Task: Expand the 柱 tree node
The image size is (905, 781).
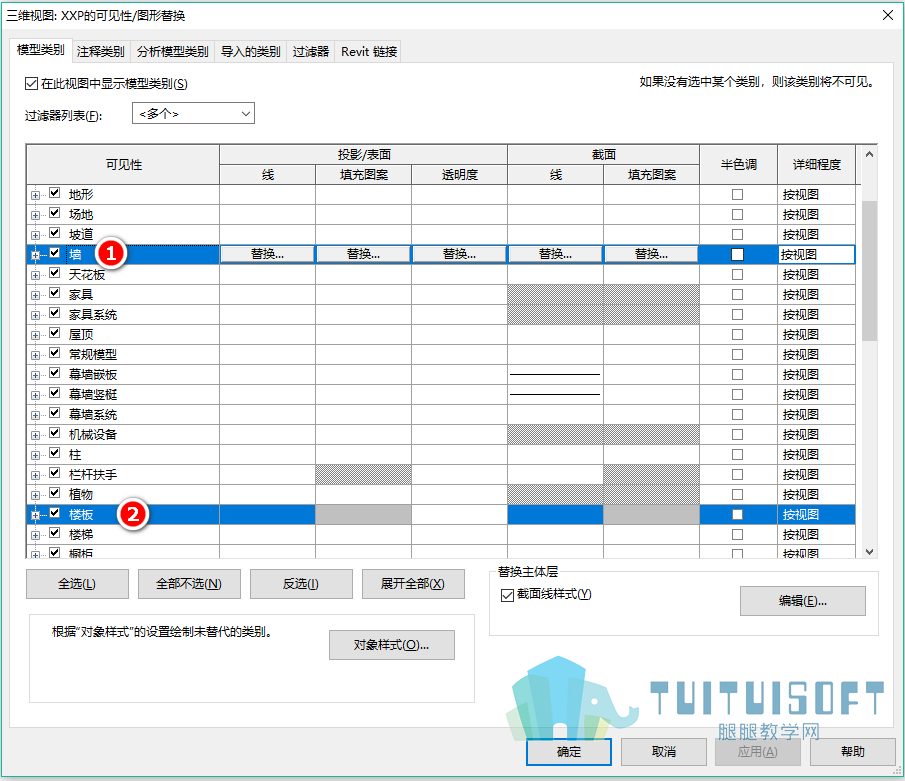Action: point(35,455)
